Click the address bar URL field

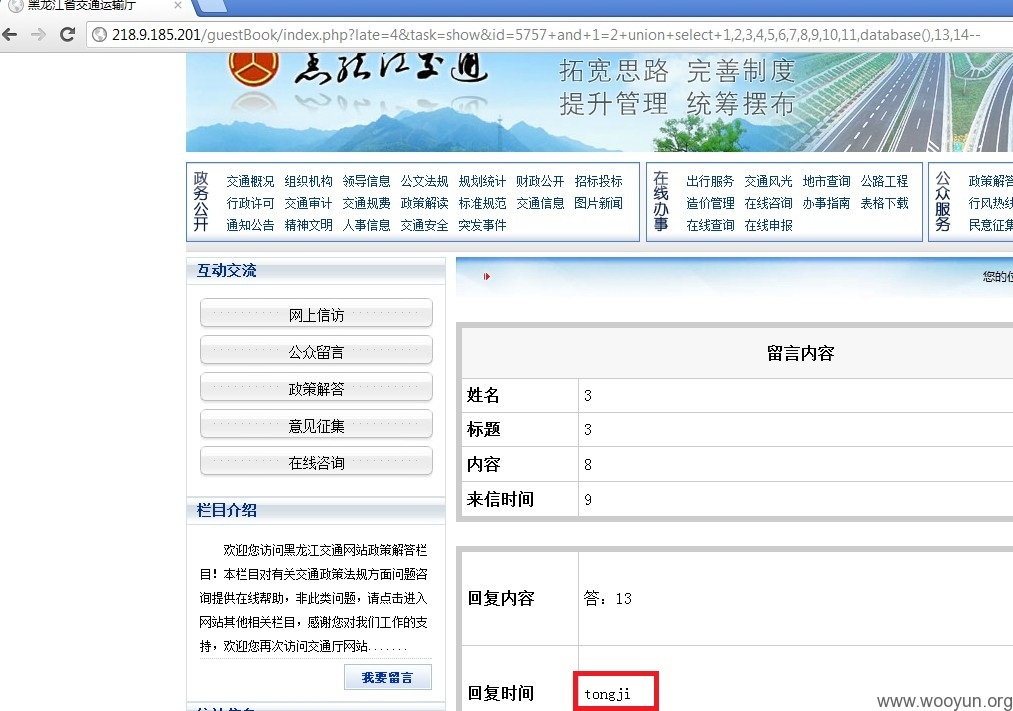(x=546, y=35)
